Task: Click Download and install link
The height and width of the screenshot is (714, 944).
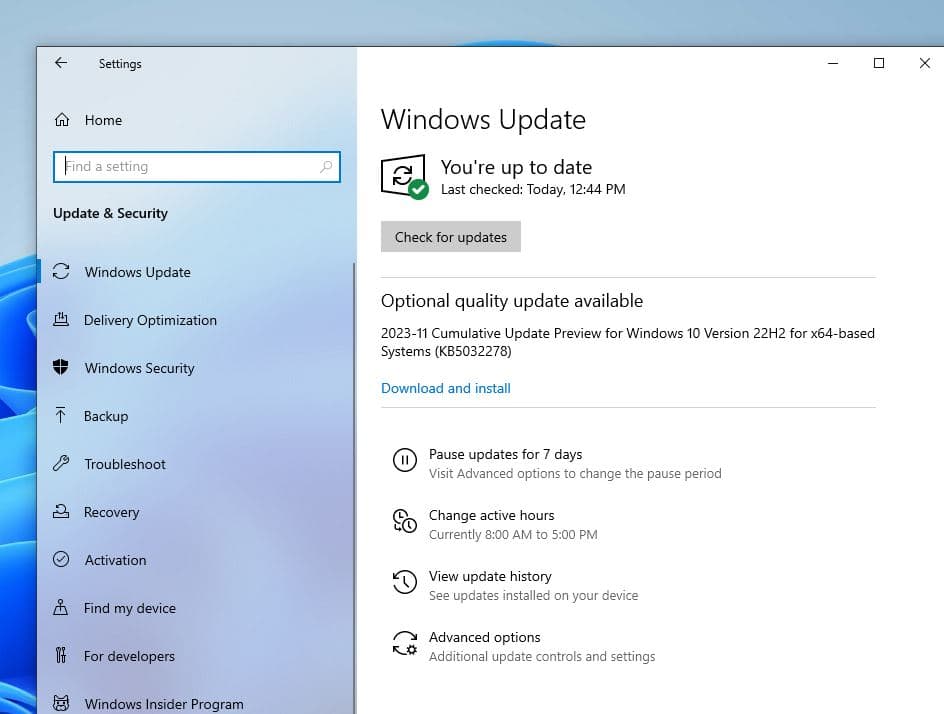Action: pyautogui.click(x=446, y=388)
